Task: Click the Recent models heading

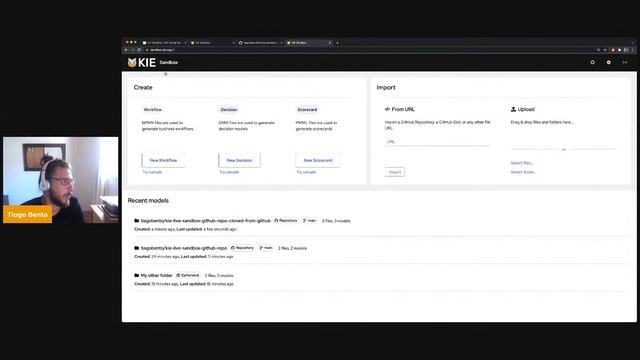Action: click(148, 201)
